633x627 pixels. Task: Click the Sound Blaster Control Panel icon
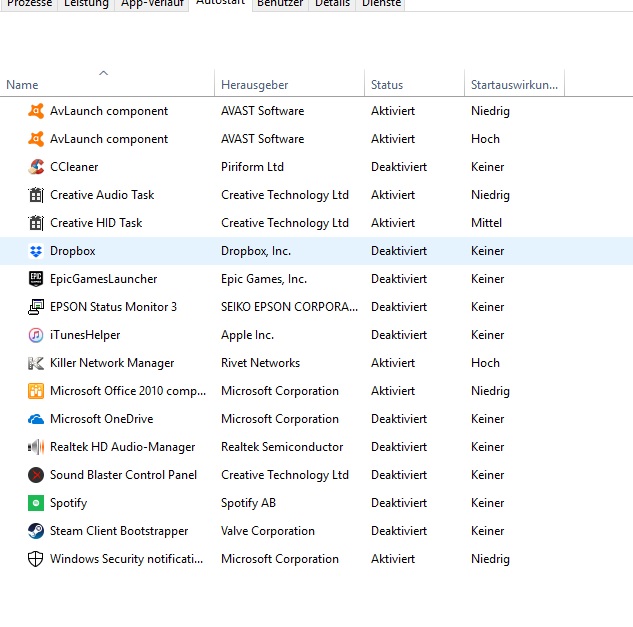[36, 475]
